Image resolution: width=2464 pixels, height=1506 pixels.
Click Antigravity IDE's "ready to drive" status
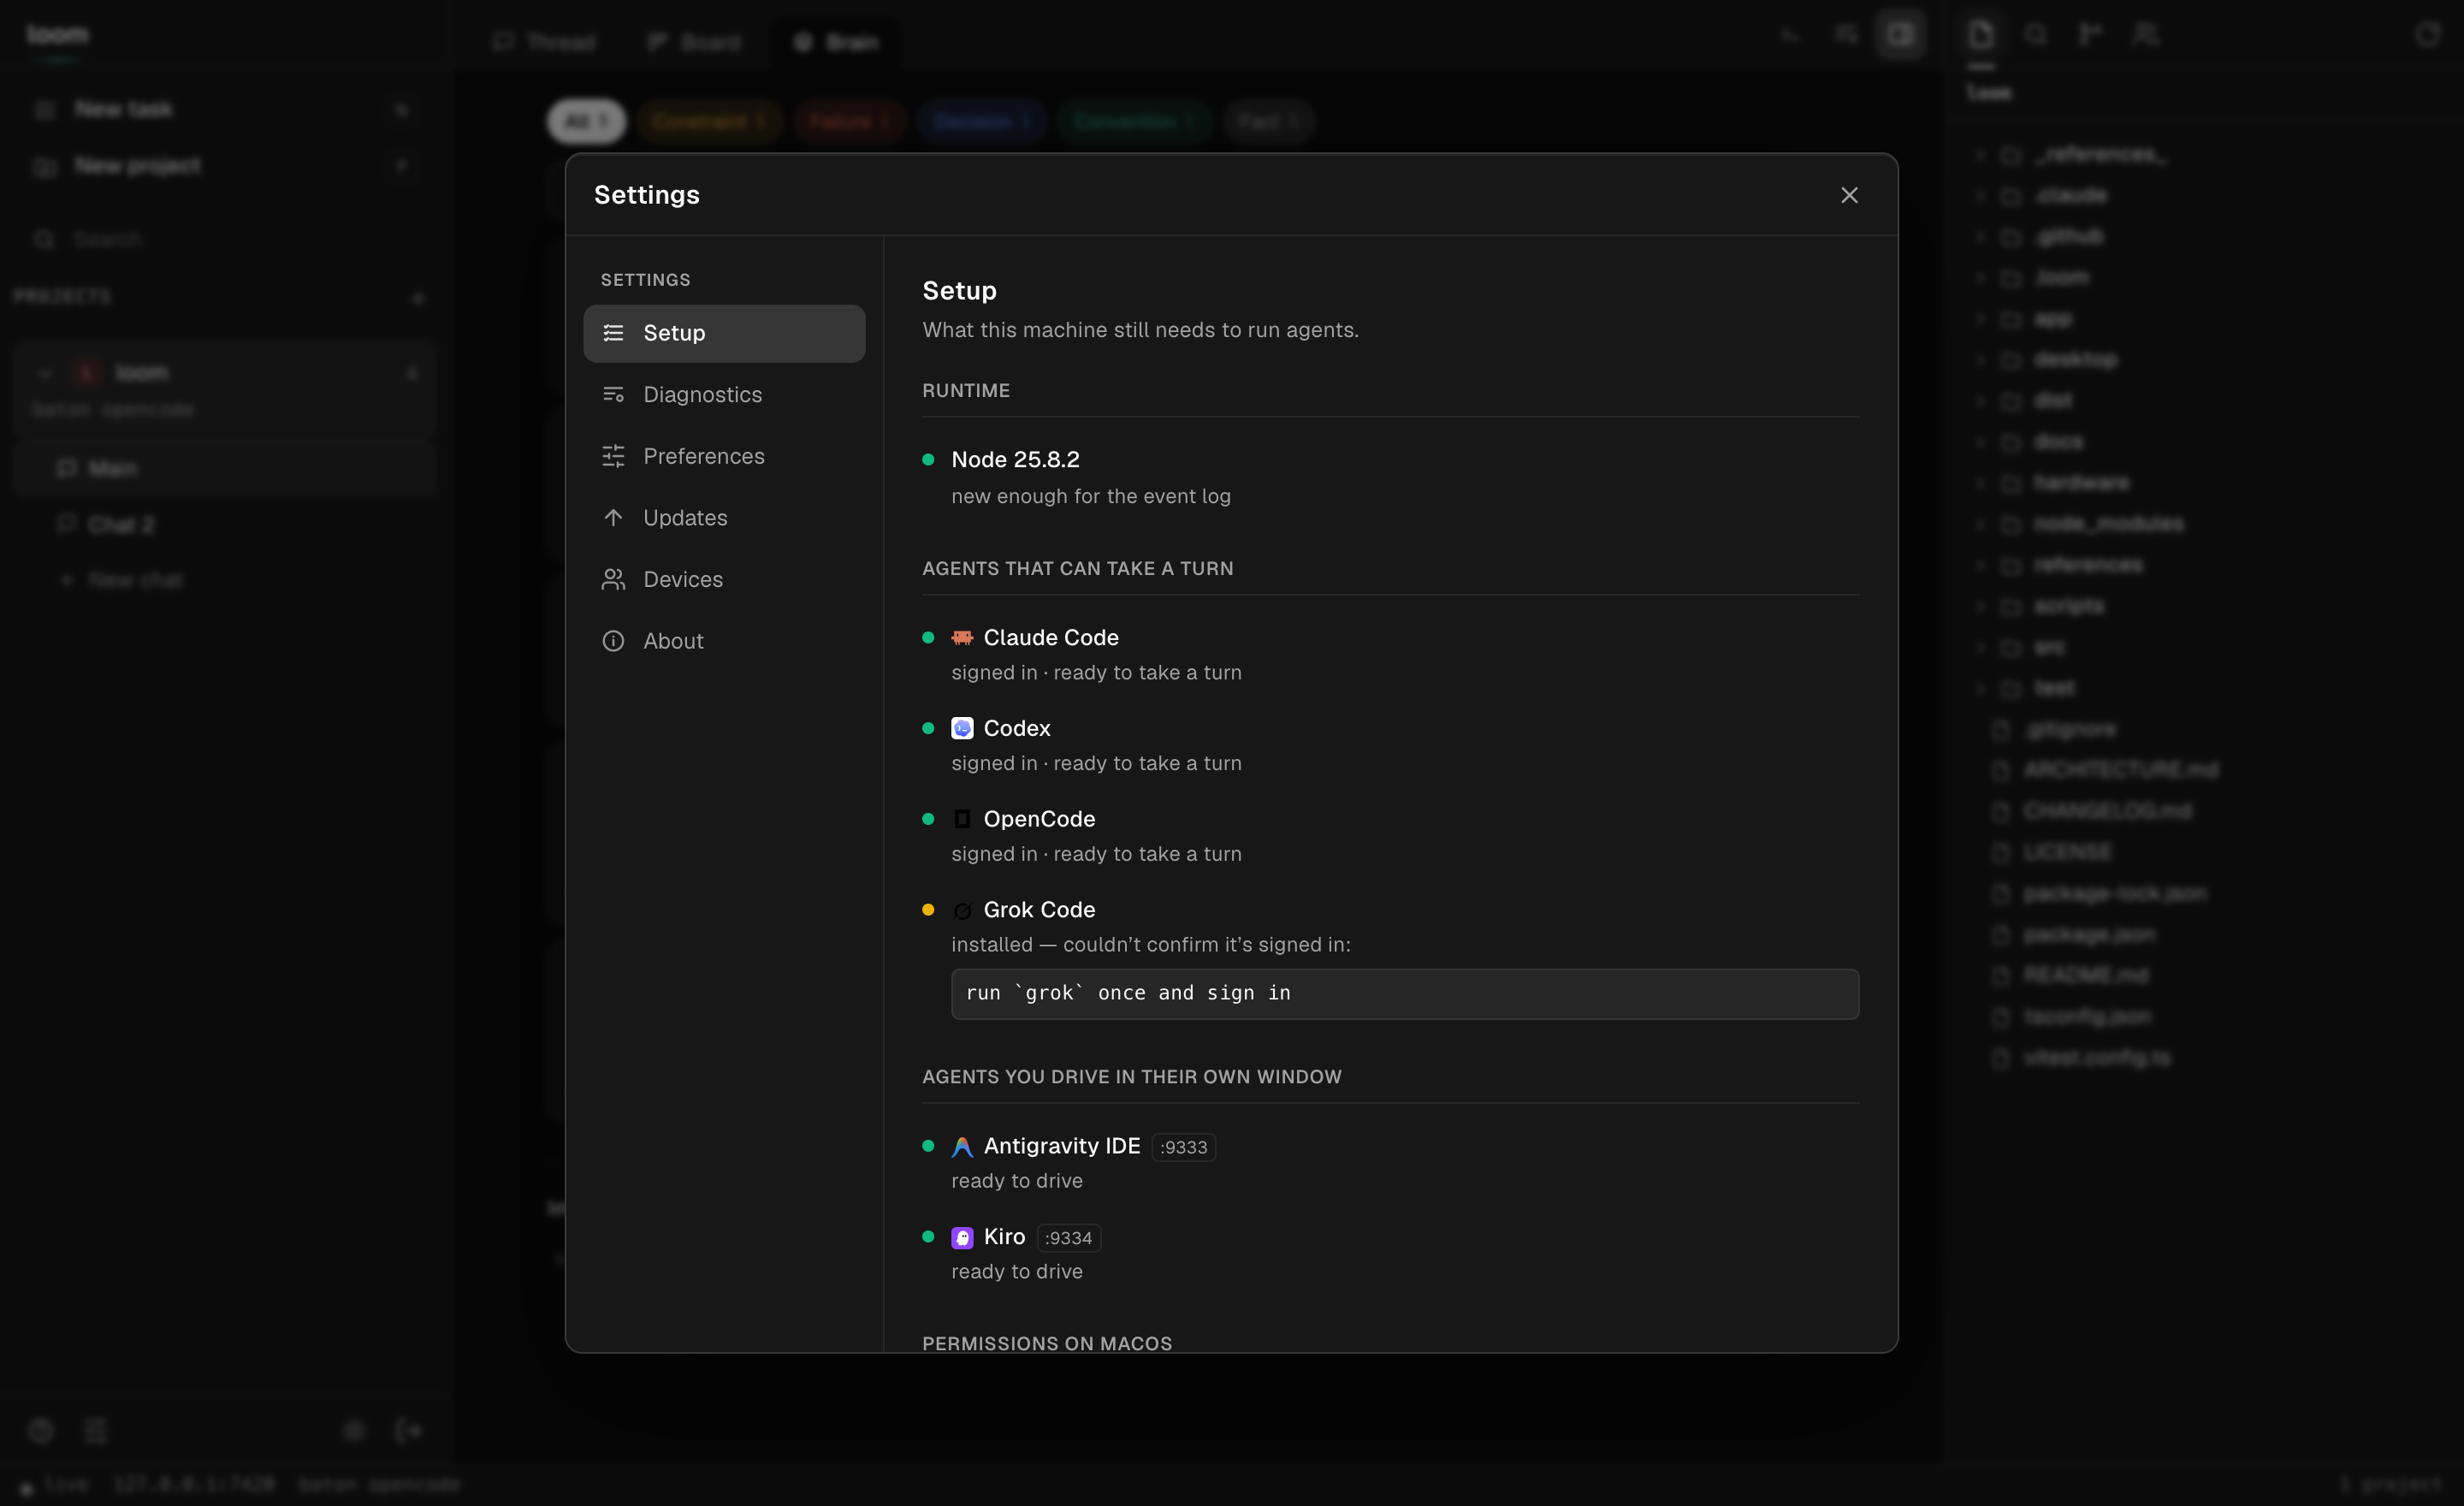(1017, 1181)
